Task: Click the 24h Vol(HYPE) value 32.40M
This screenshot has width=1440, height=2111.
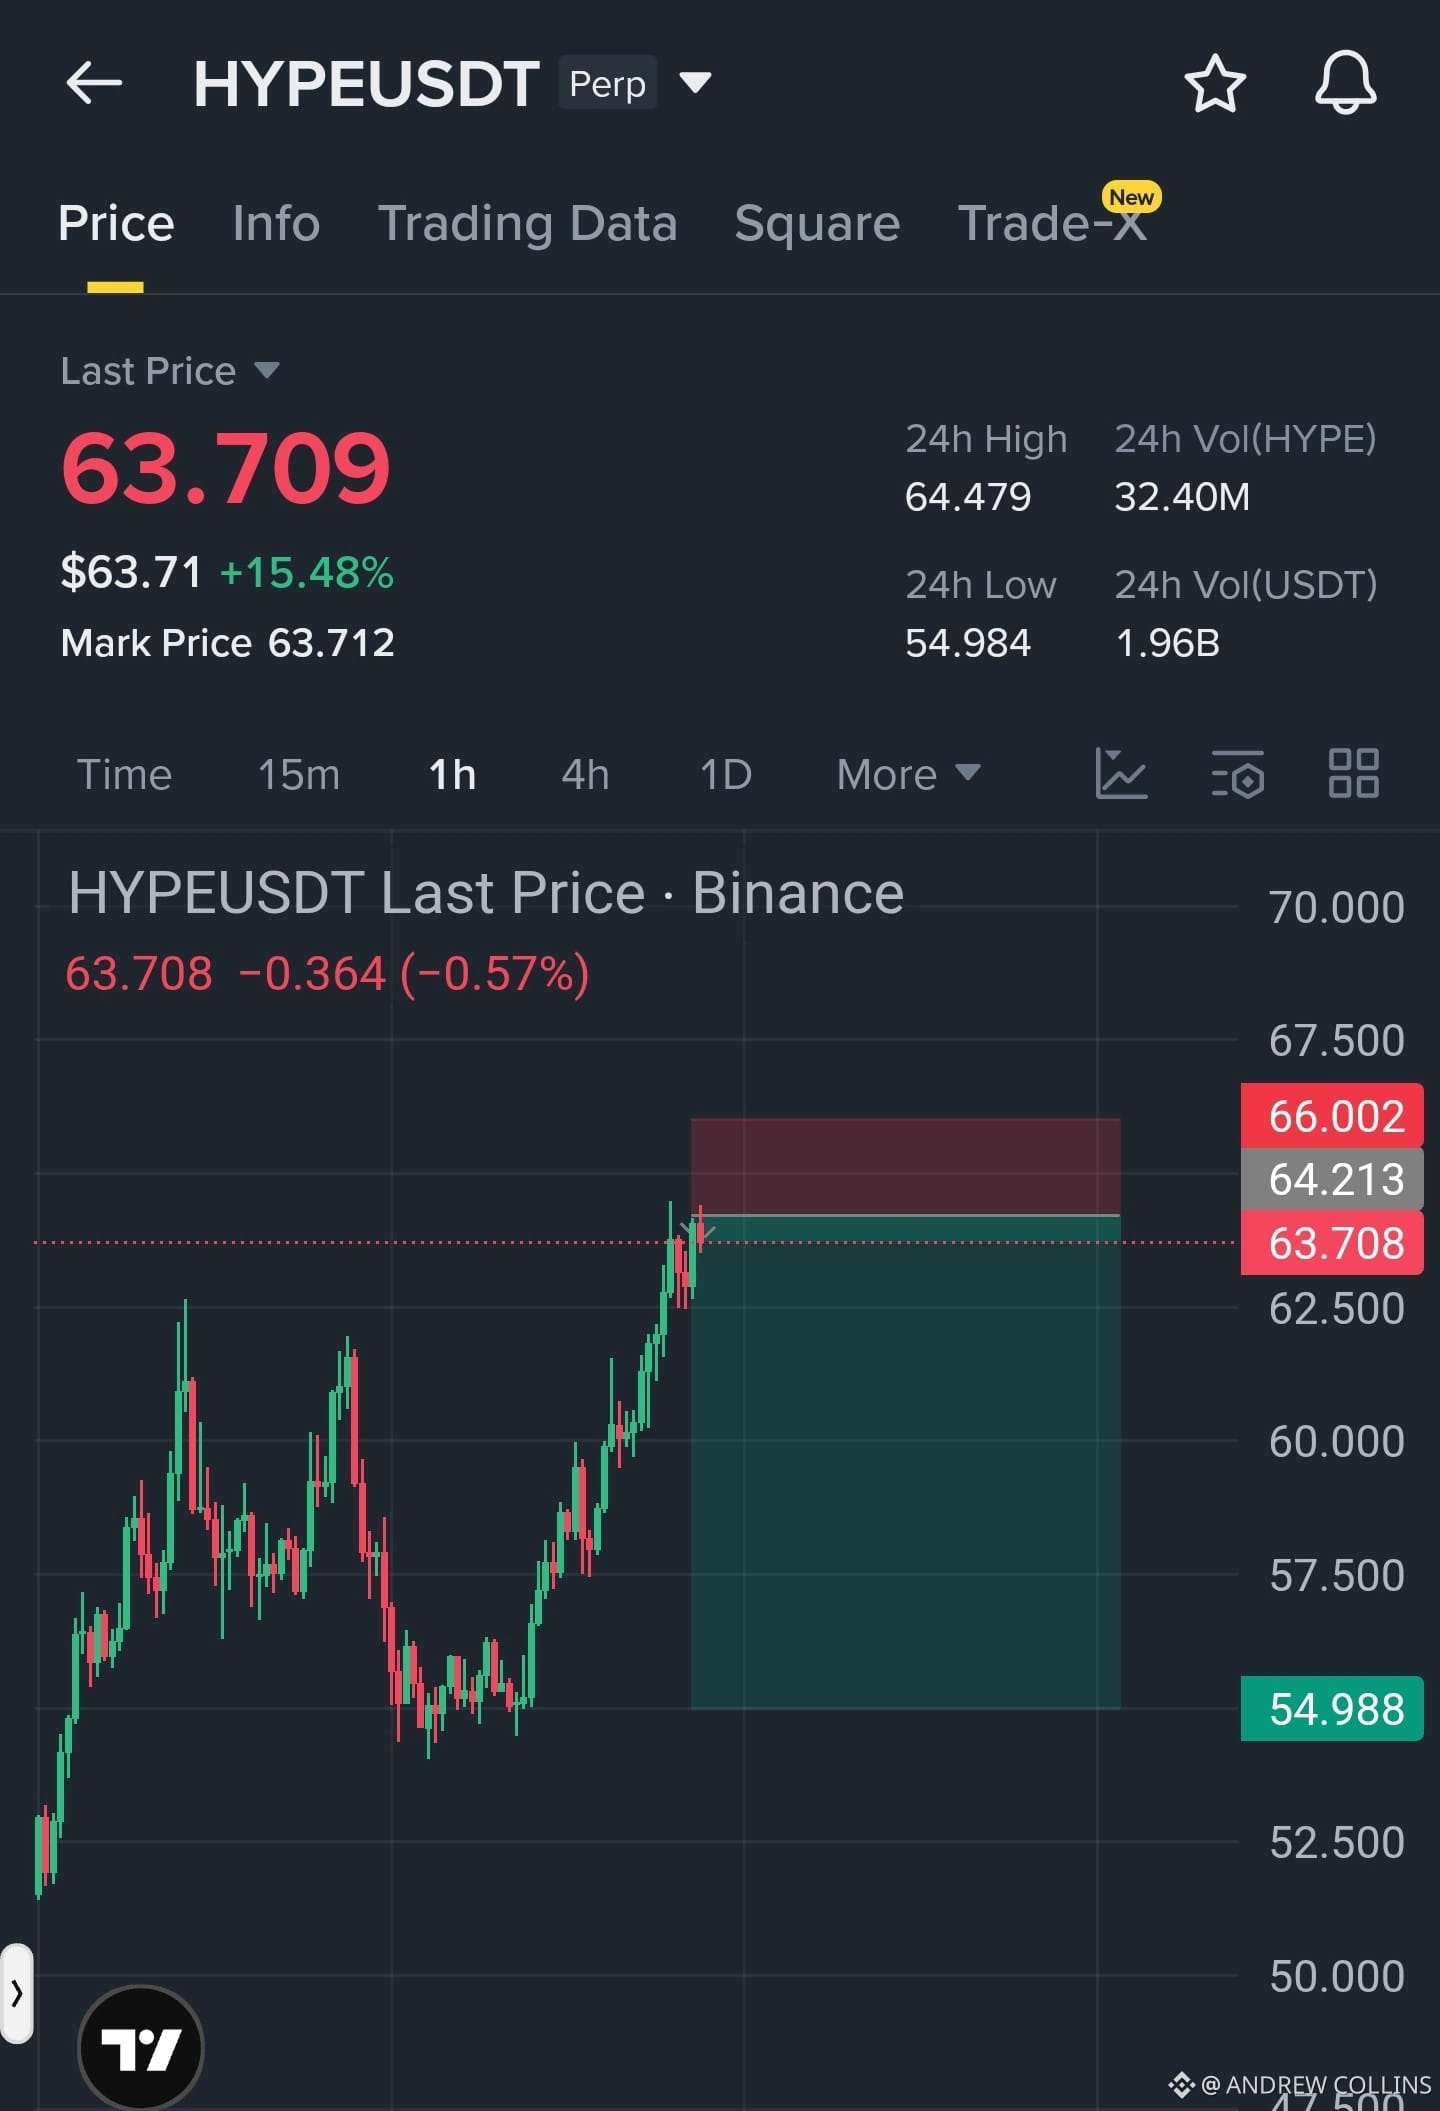Action: (x=1182, y=497)
